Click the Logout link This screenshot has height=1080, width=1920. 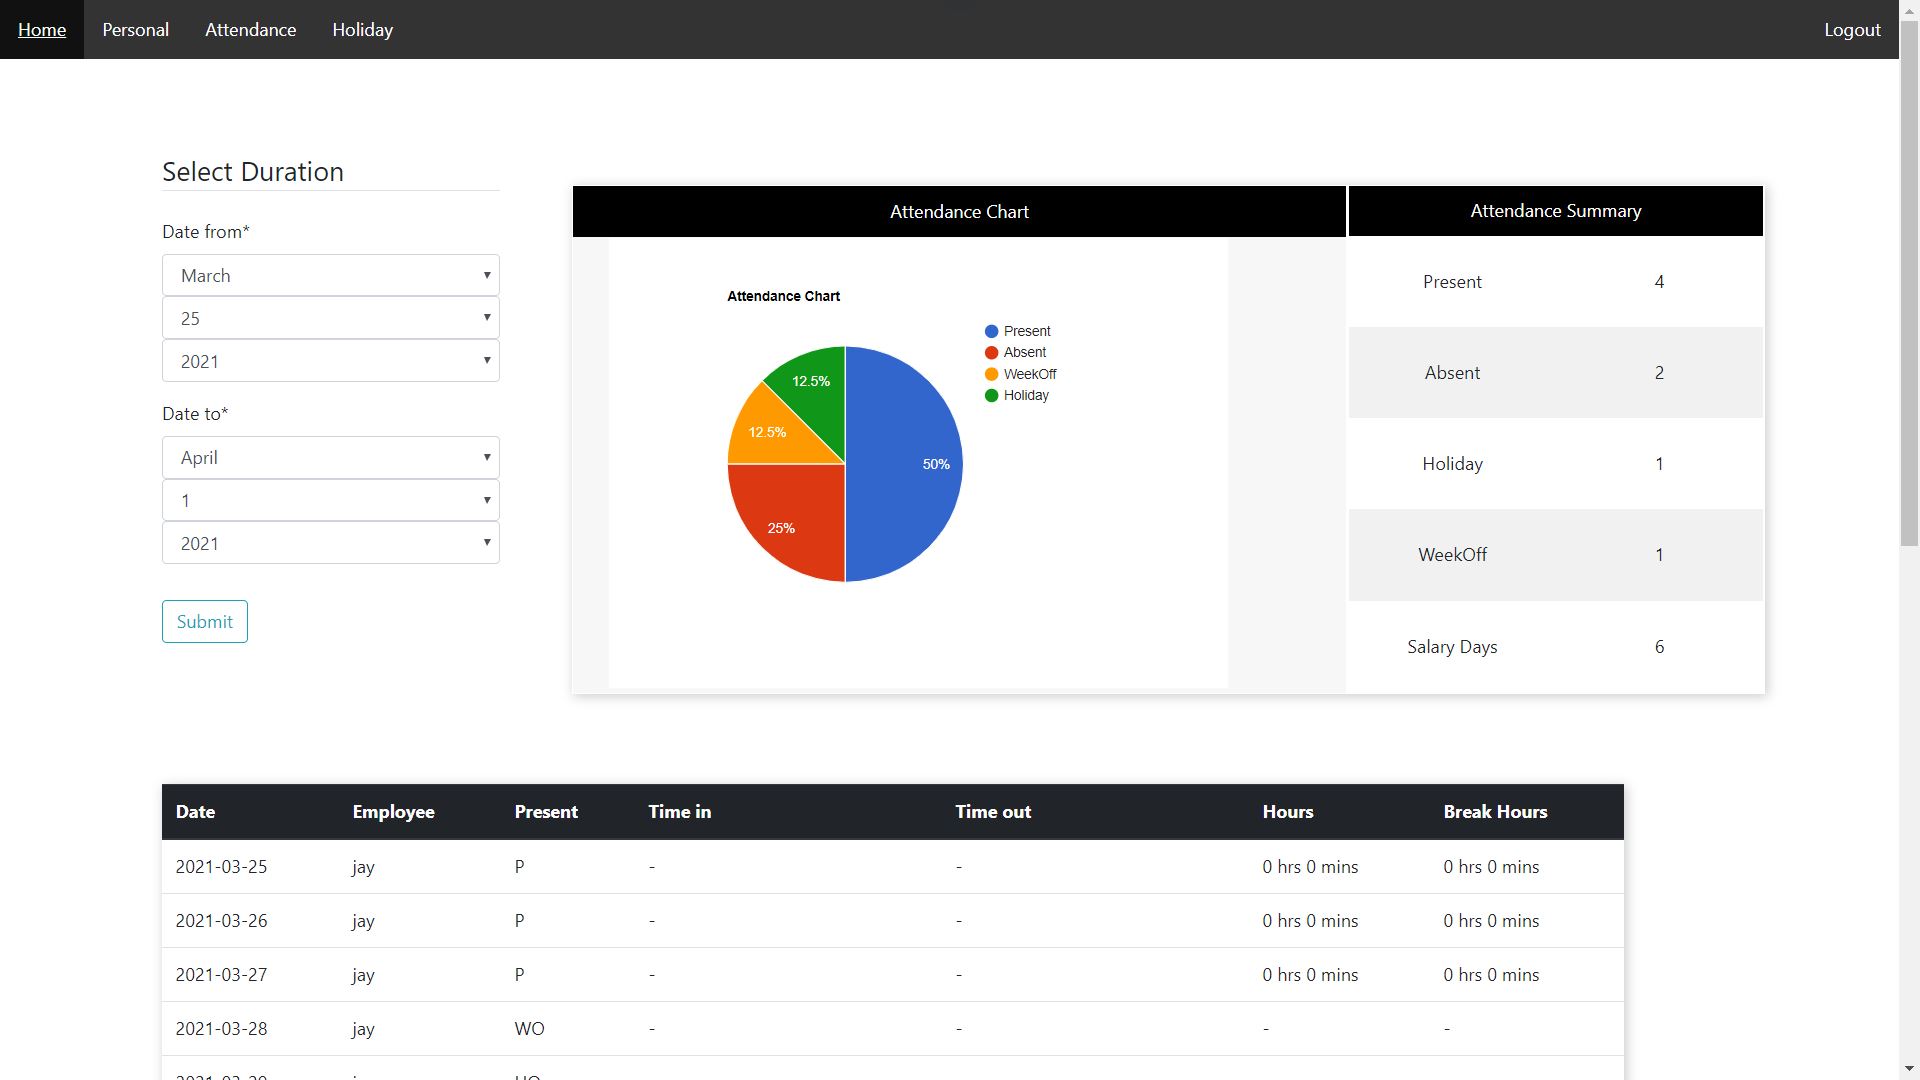pyautogui.click(x=1852, y=29)
